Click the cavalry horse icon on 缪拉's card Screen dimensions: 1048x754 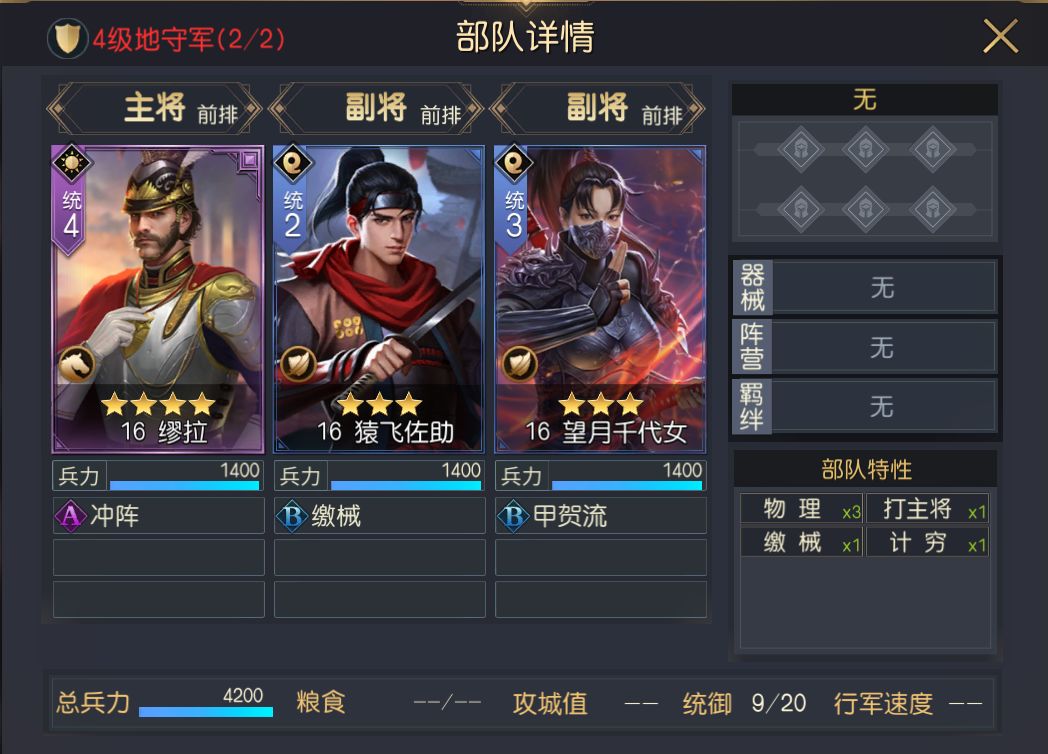[76, 364]
